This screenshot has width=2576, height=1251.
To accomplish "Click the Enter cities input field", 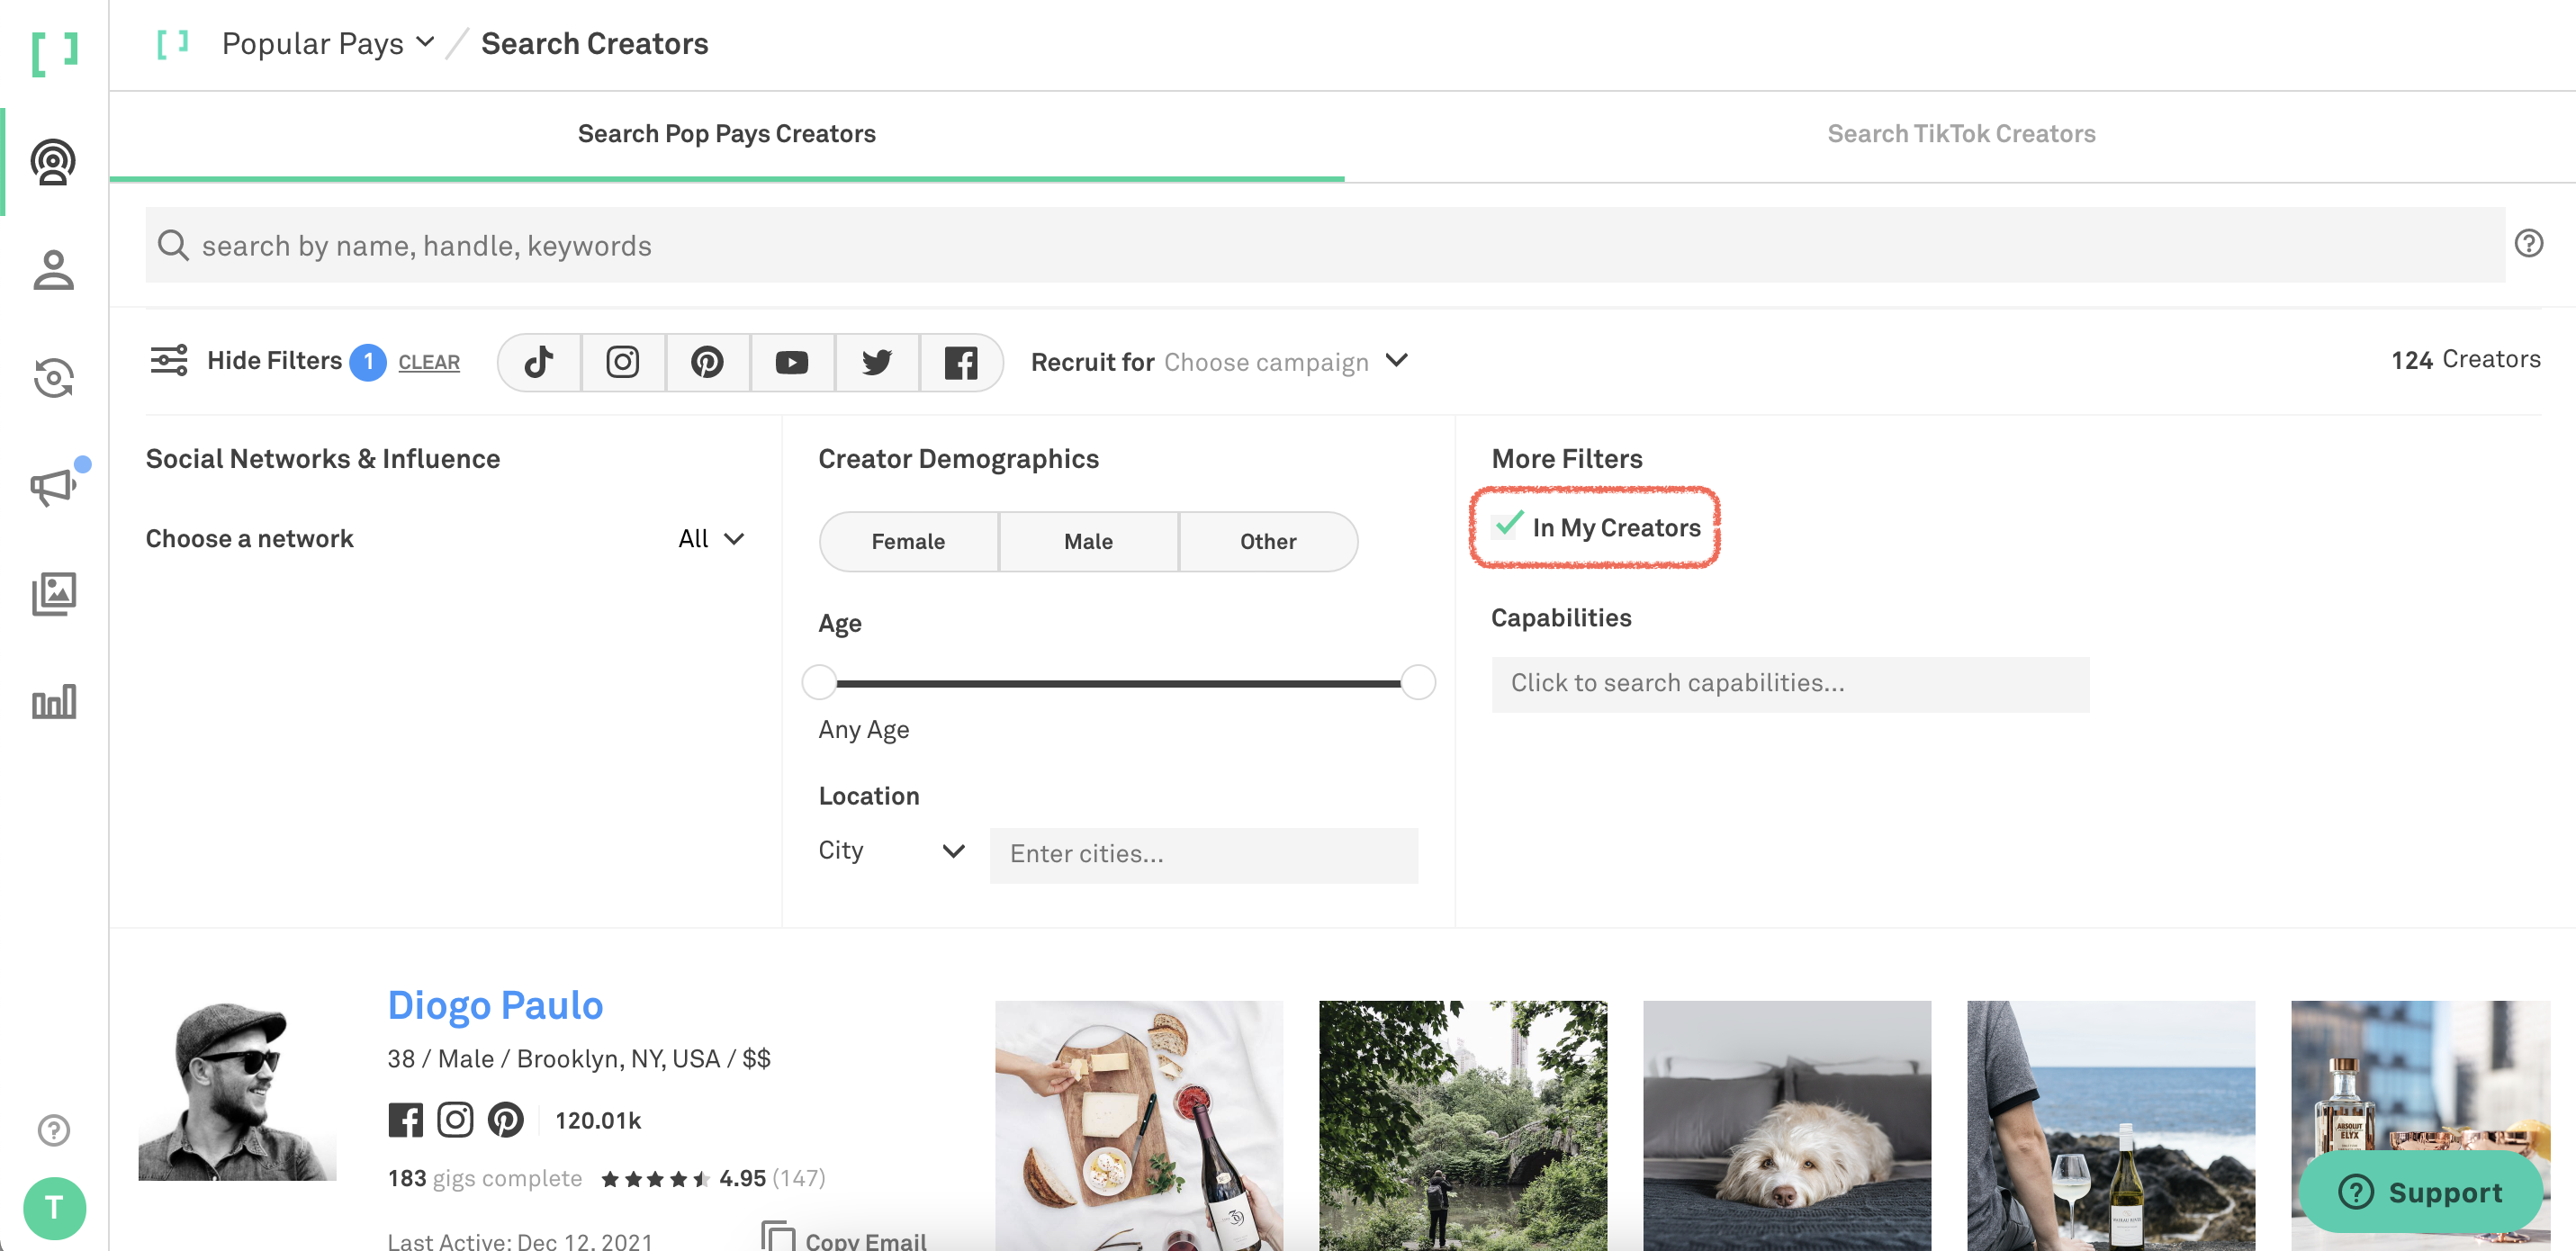I will coord(1203,854).
